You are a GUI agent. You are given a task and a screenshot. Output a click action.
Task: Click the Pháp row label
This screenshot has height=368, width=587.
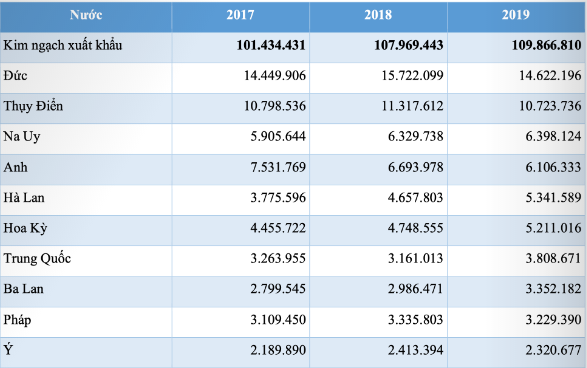pos(17,320)
